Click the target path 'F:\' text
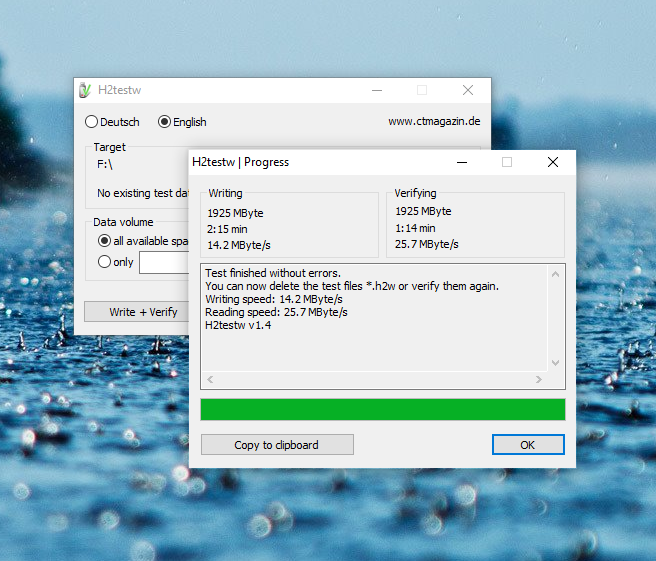Viewport: 656px width, 561px height. tap(105, 164)
